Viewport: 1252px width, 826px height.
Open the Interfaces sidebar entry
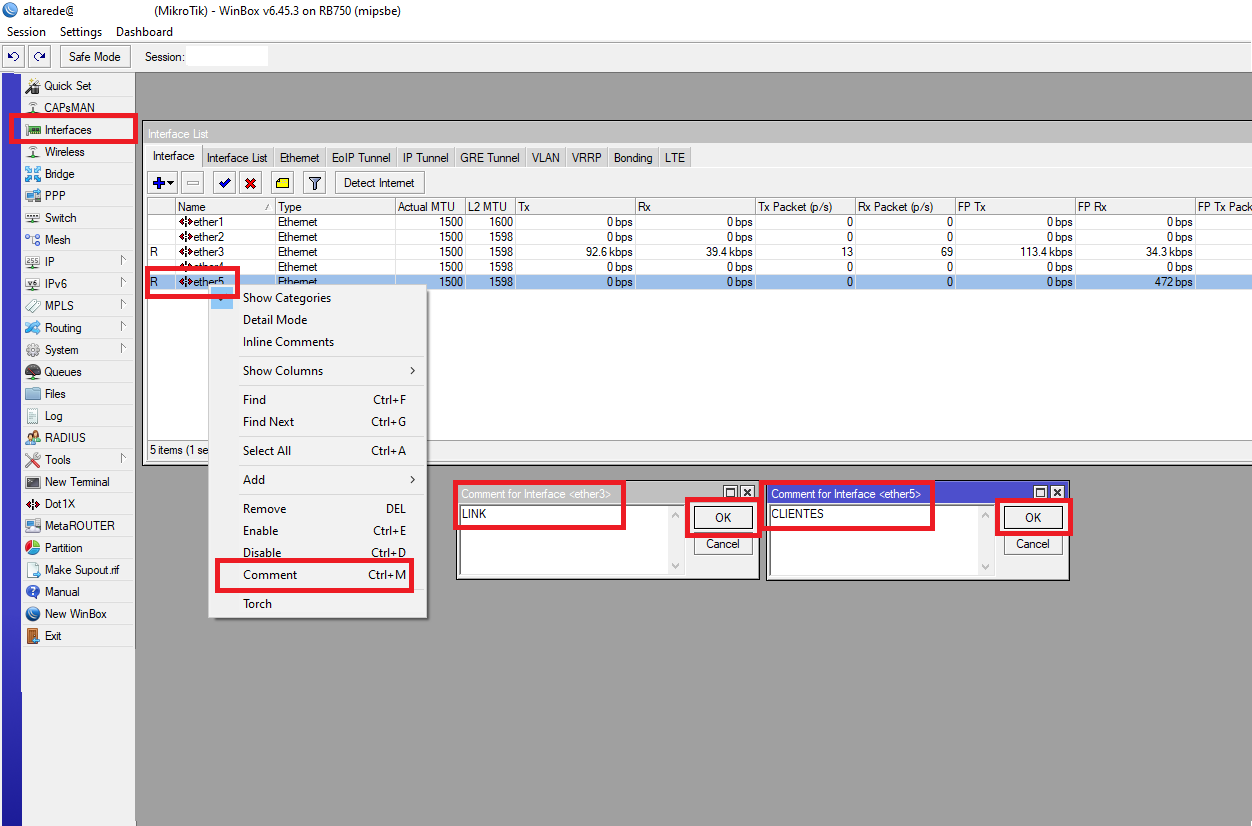tap(78, 130)
